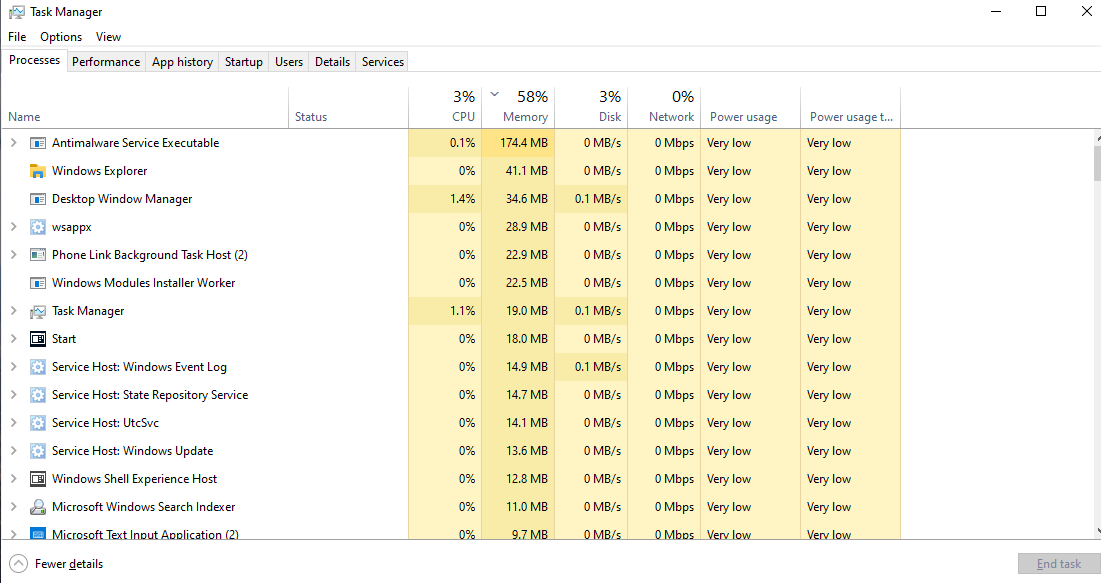Expand the wsappx process group

[x=13, y=227]
